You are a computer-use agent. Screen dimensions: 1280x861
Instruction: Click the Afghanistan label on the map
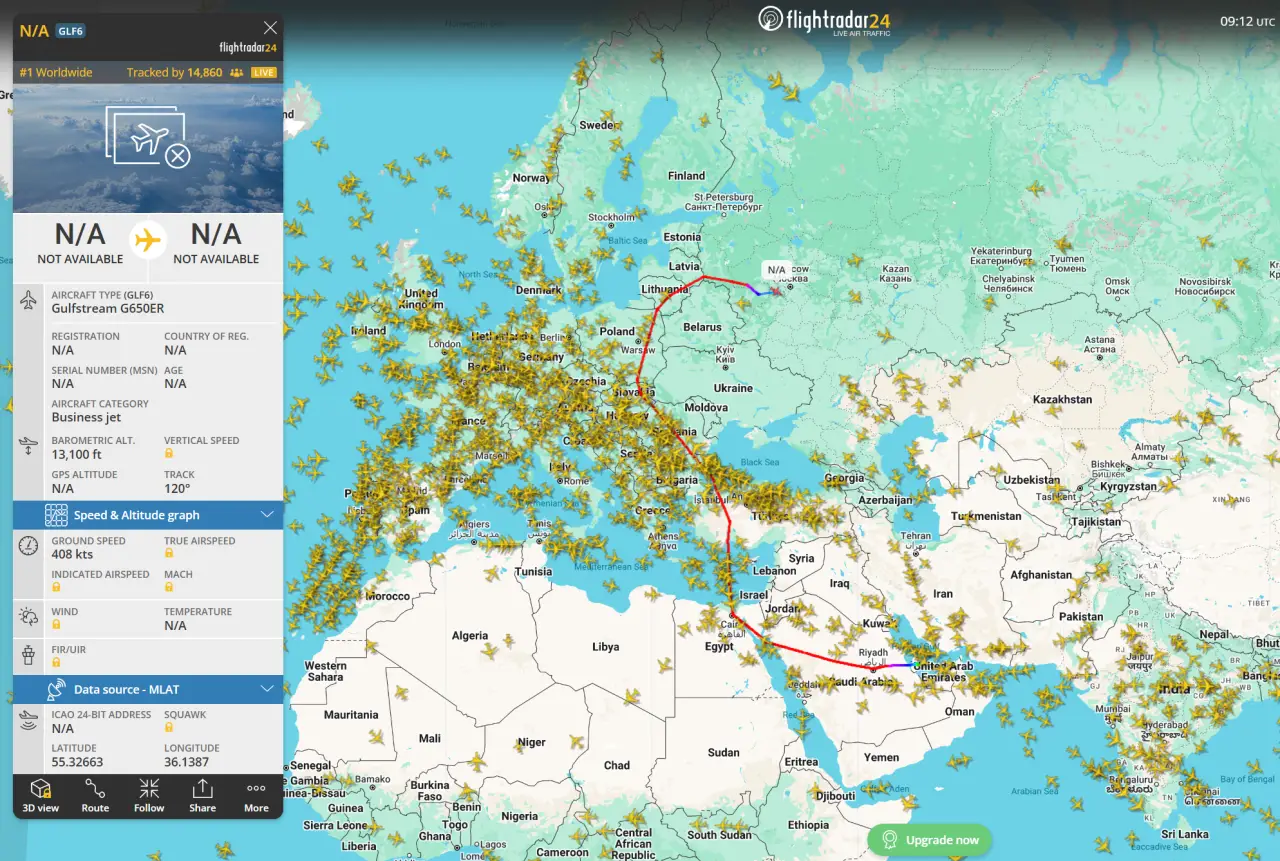coord(1040,576)
